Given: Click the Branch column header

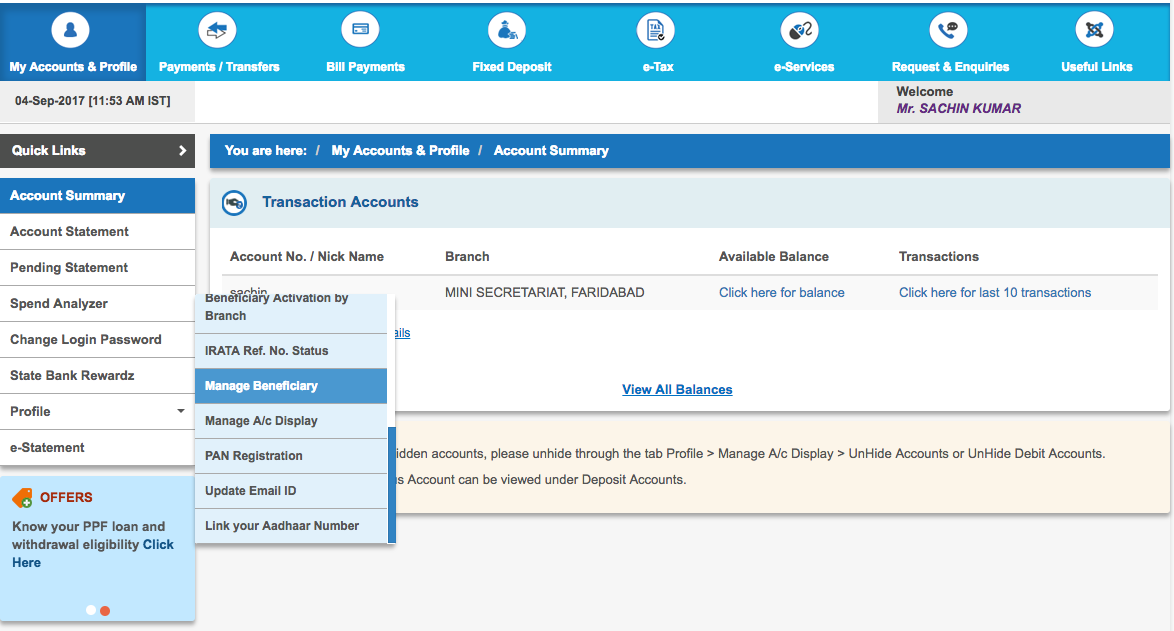Looking at the screenshot, I should 467,257.
